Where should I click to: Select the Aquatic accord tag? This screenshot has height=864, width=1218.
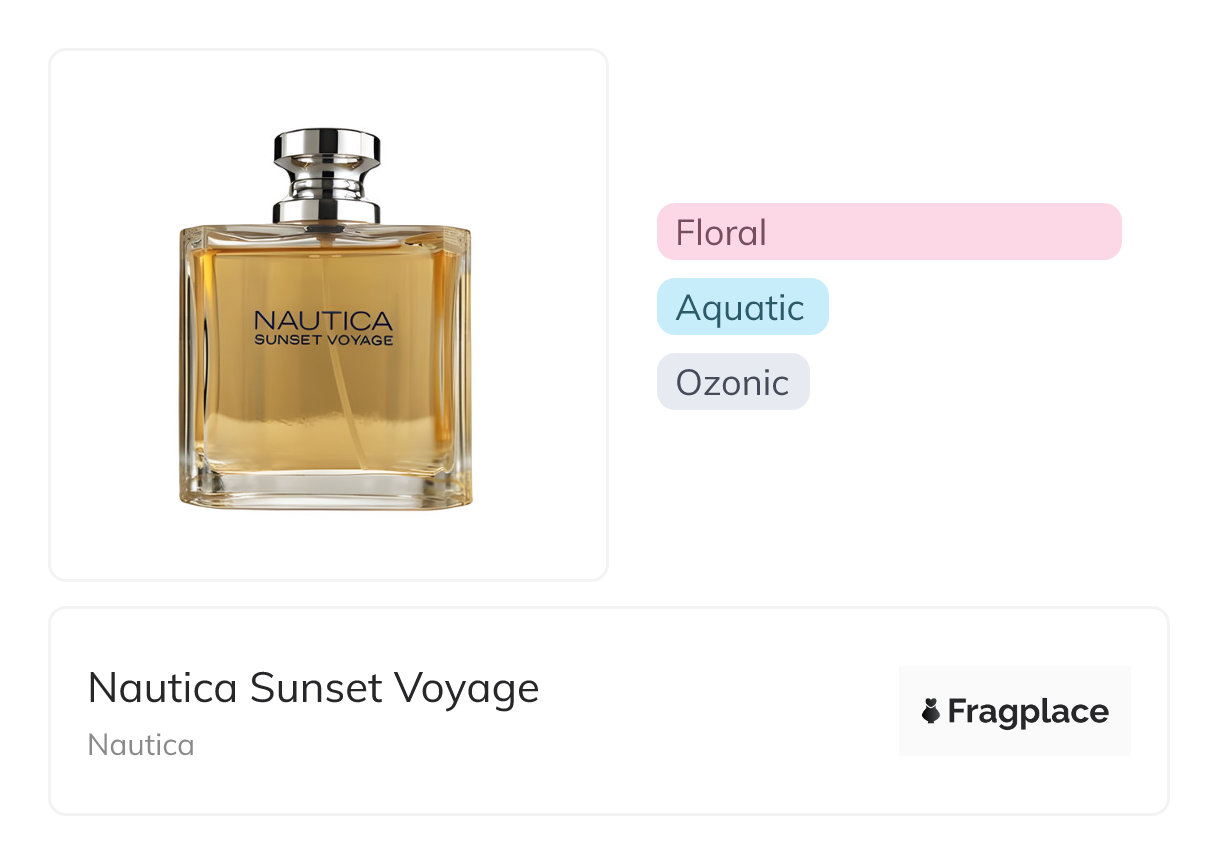(740, 308)
